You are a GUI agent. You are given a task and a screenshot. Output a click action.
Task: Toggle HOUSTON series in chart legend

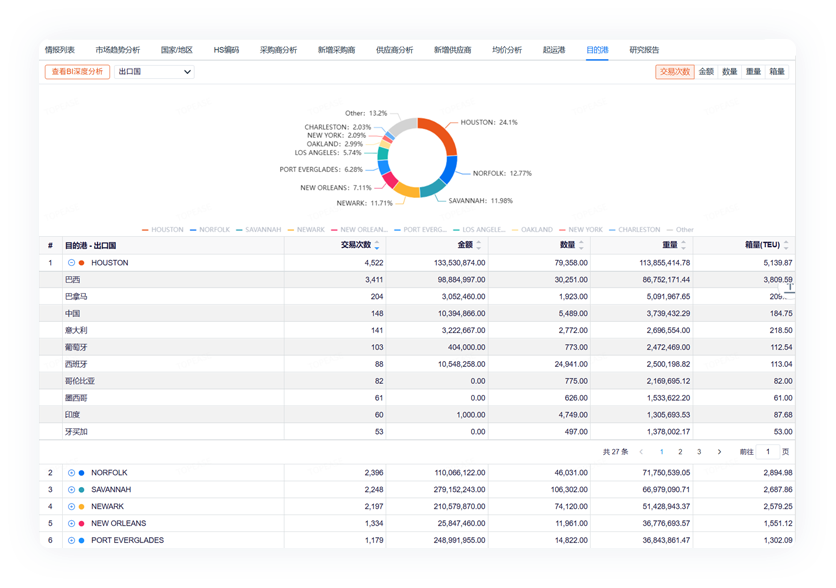coord(162,230)
